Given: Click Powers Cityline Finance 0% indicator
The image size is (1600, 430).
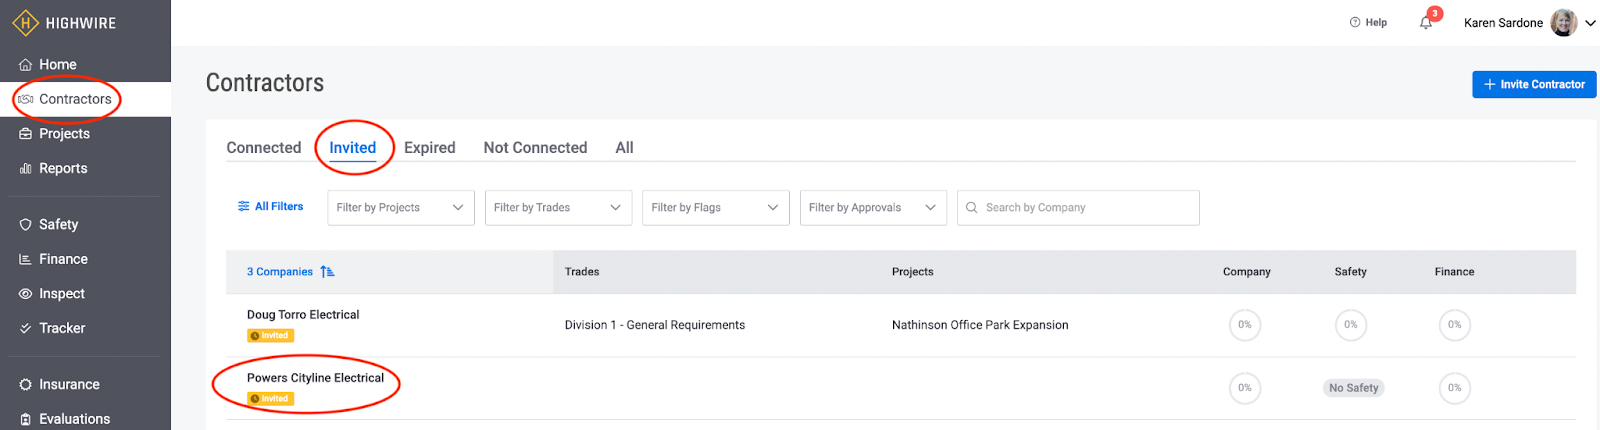Looking at the screenshot, I should [1455, 388].
